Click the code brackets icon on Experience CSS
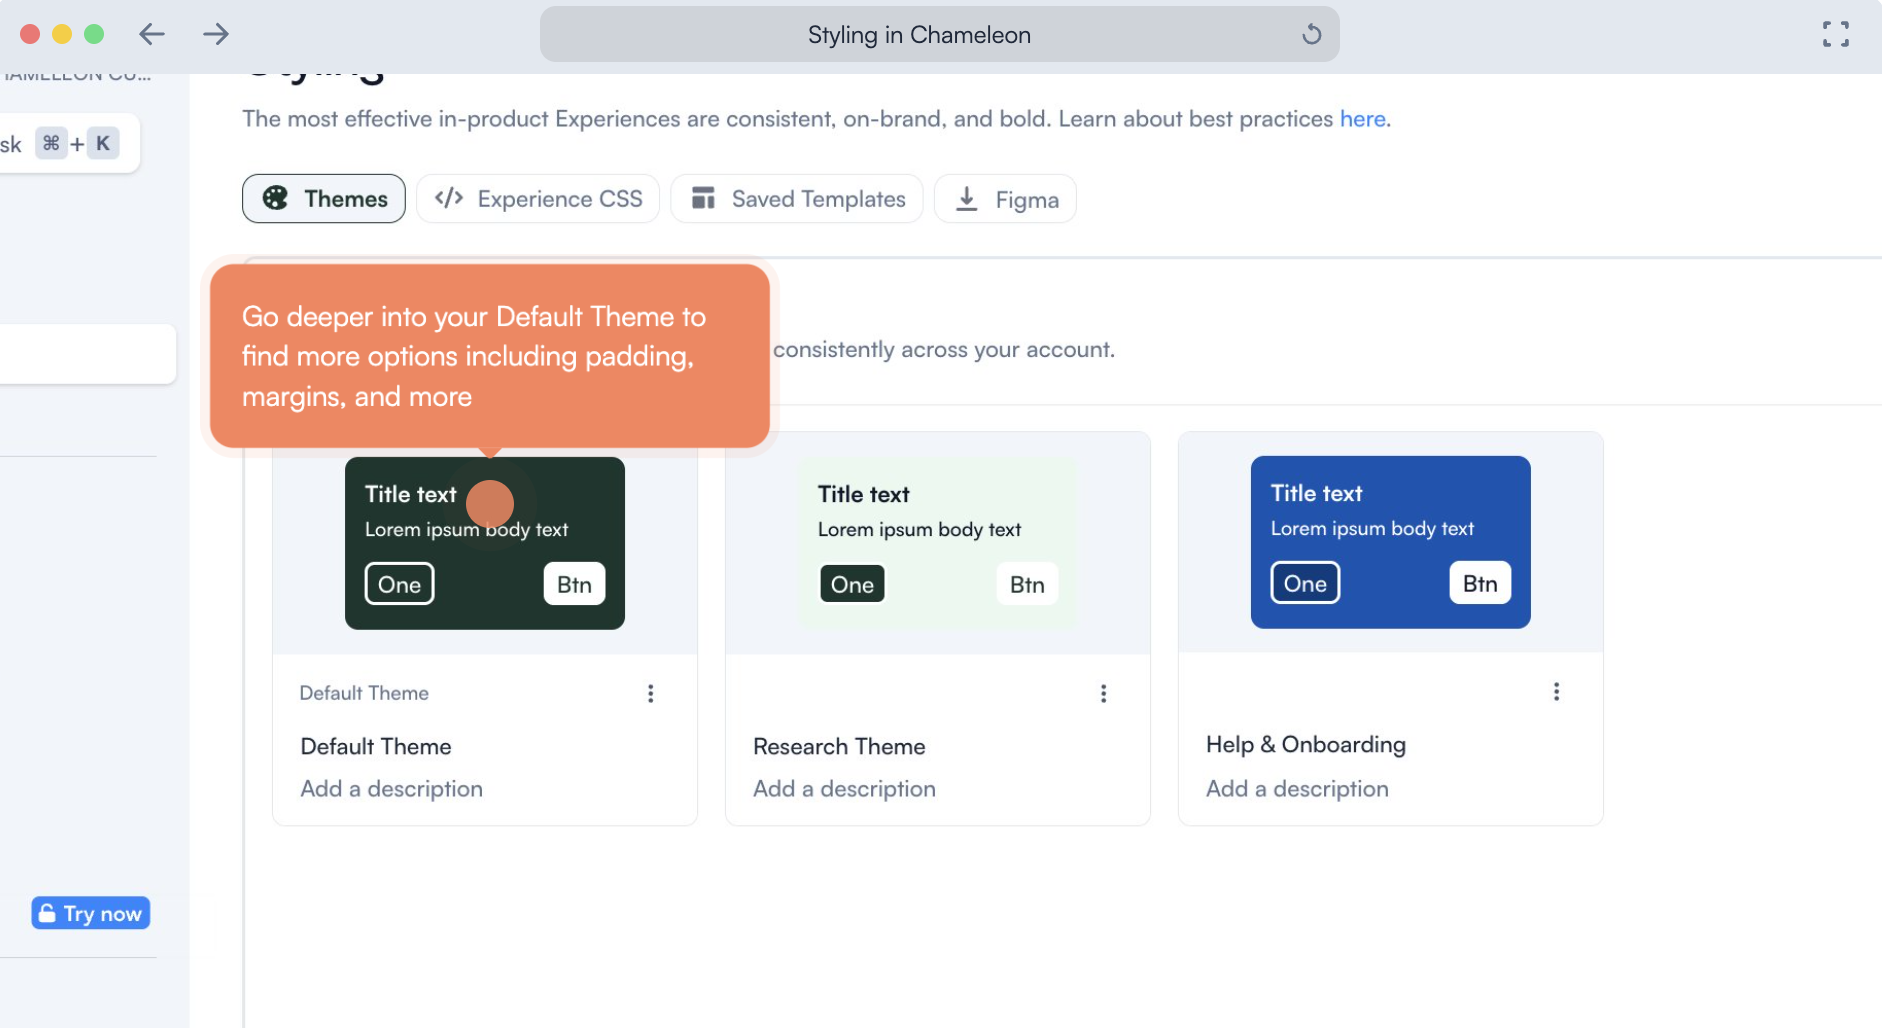This screenshot has height=1028, width=1882. 449,198
